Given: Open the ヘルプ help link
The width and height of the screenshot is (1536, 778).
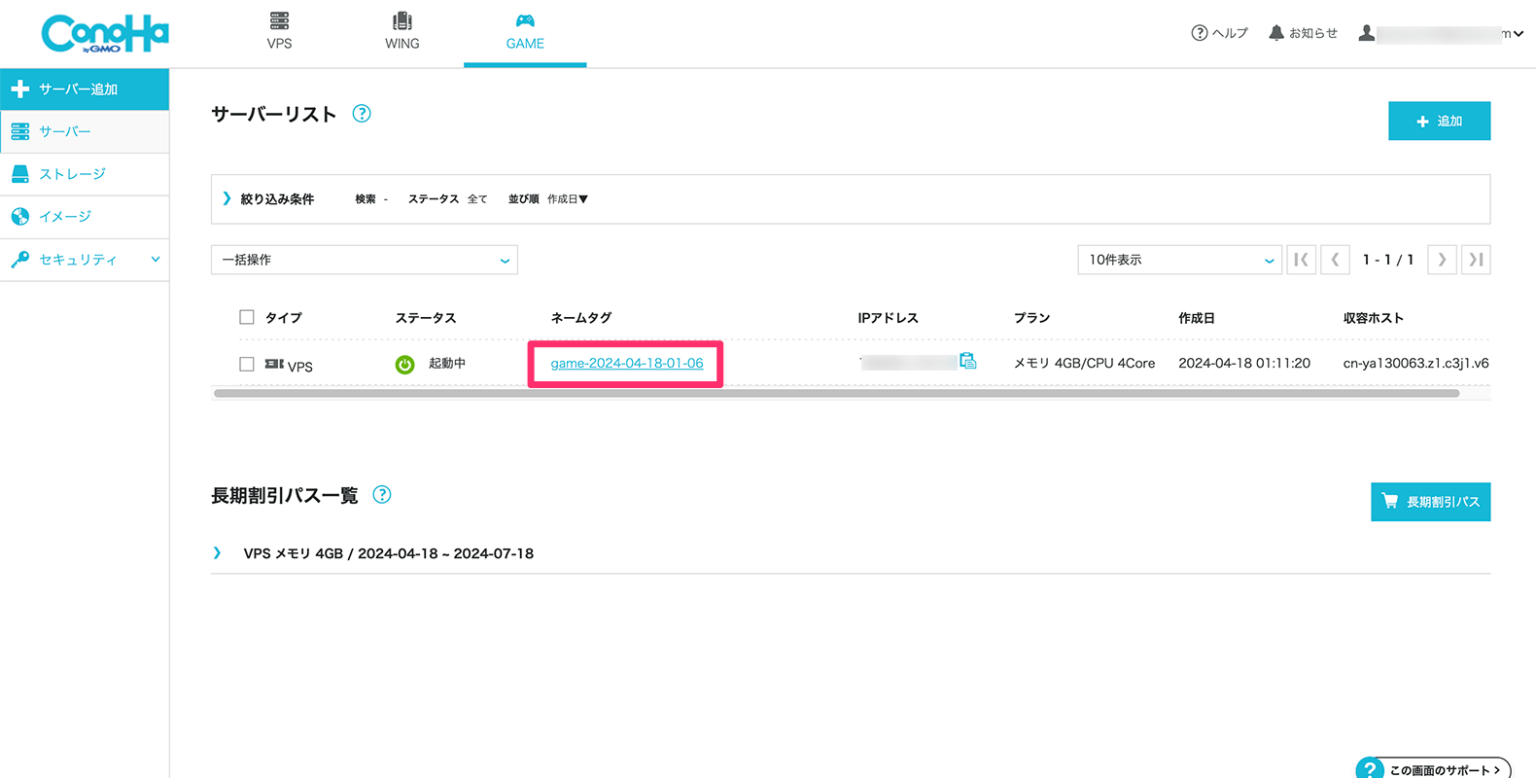Looking at the screenshot, I should [1219, 33].
